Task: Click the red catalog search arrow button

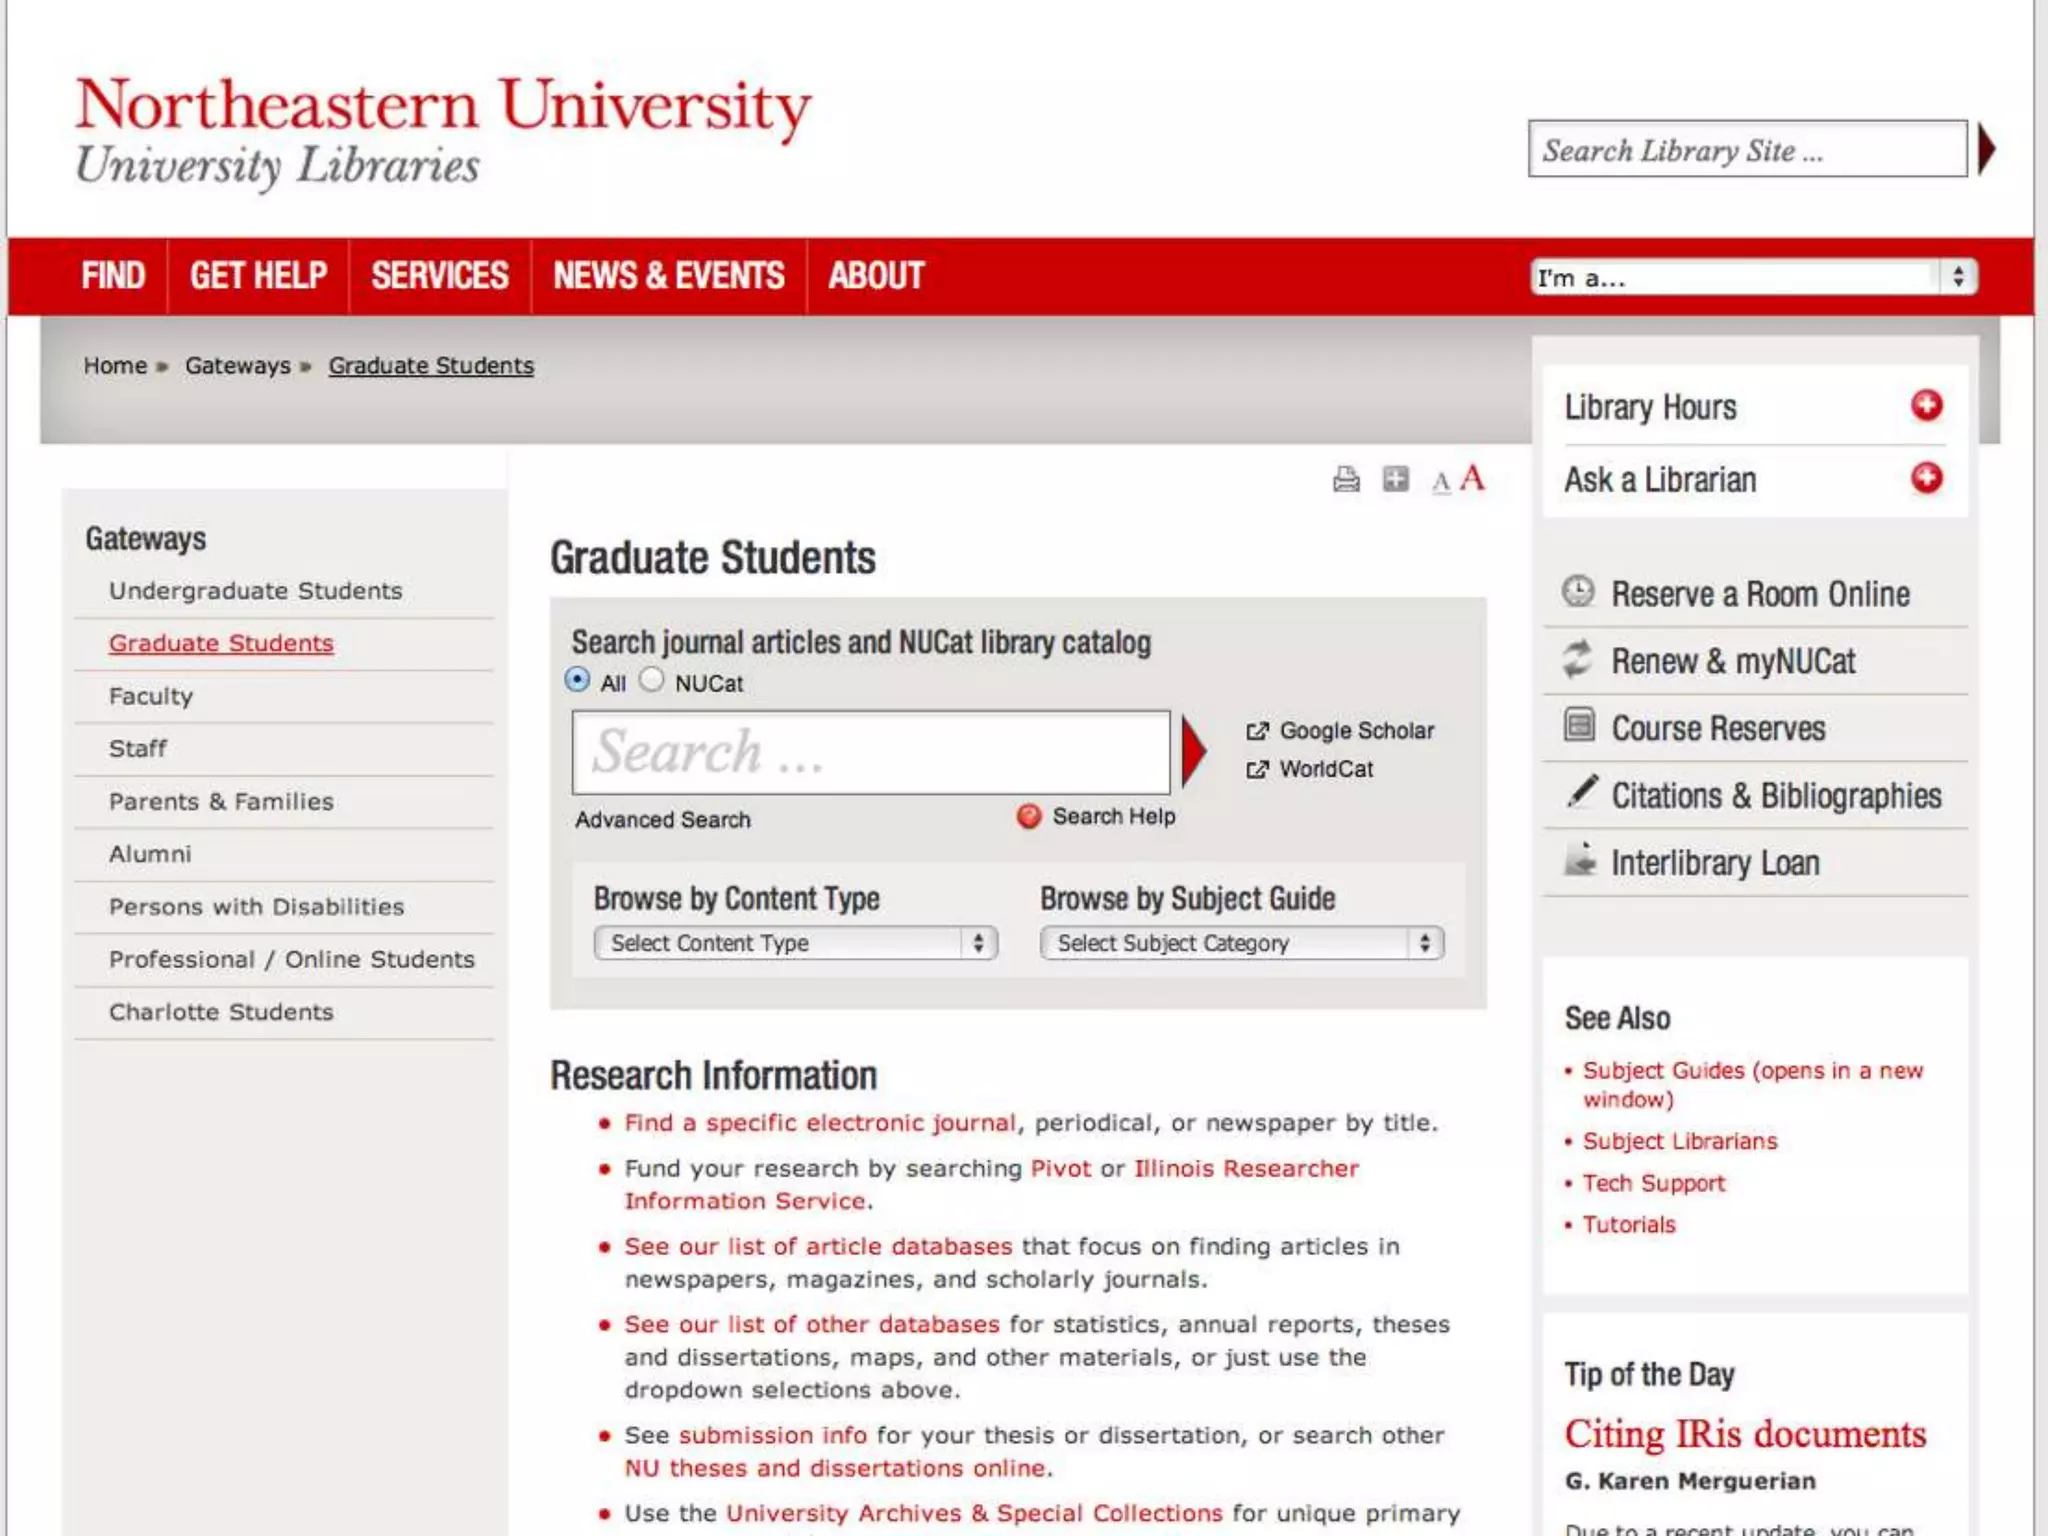Action: click(x=1193, y=751)
